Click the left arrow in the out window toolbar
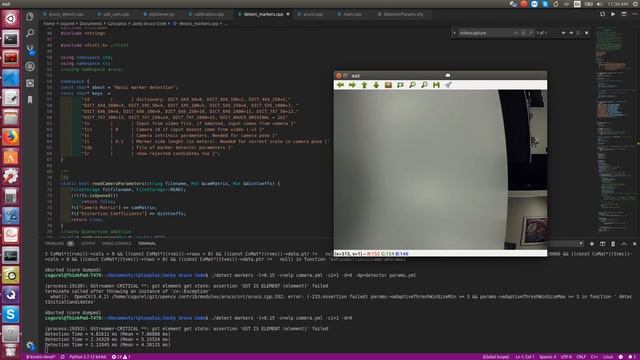Screen dimensions: 640x360 340,85
